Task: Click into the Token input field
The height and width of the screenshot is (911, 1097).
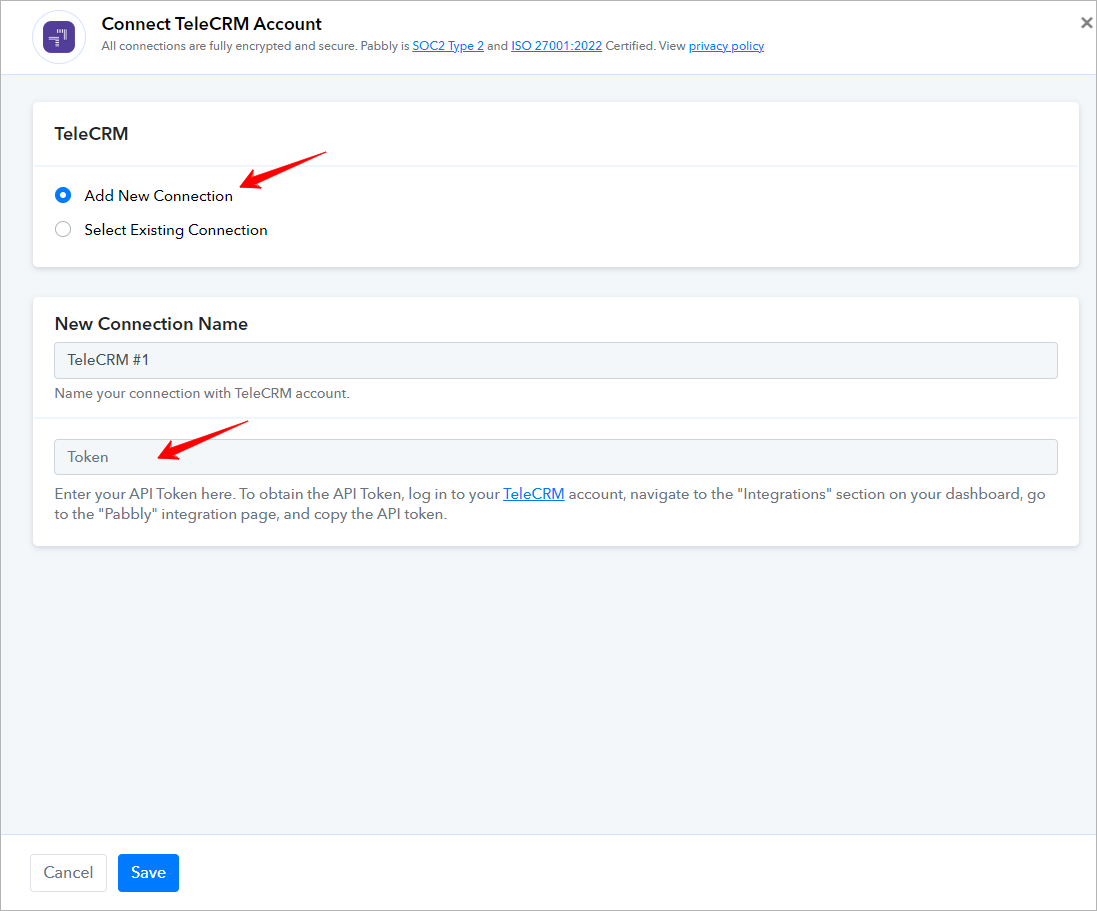Action: (555, 457)
